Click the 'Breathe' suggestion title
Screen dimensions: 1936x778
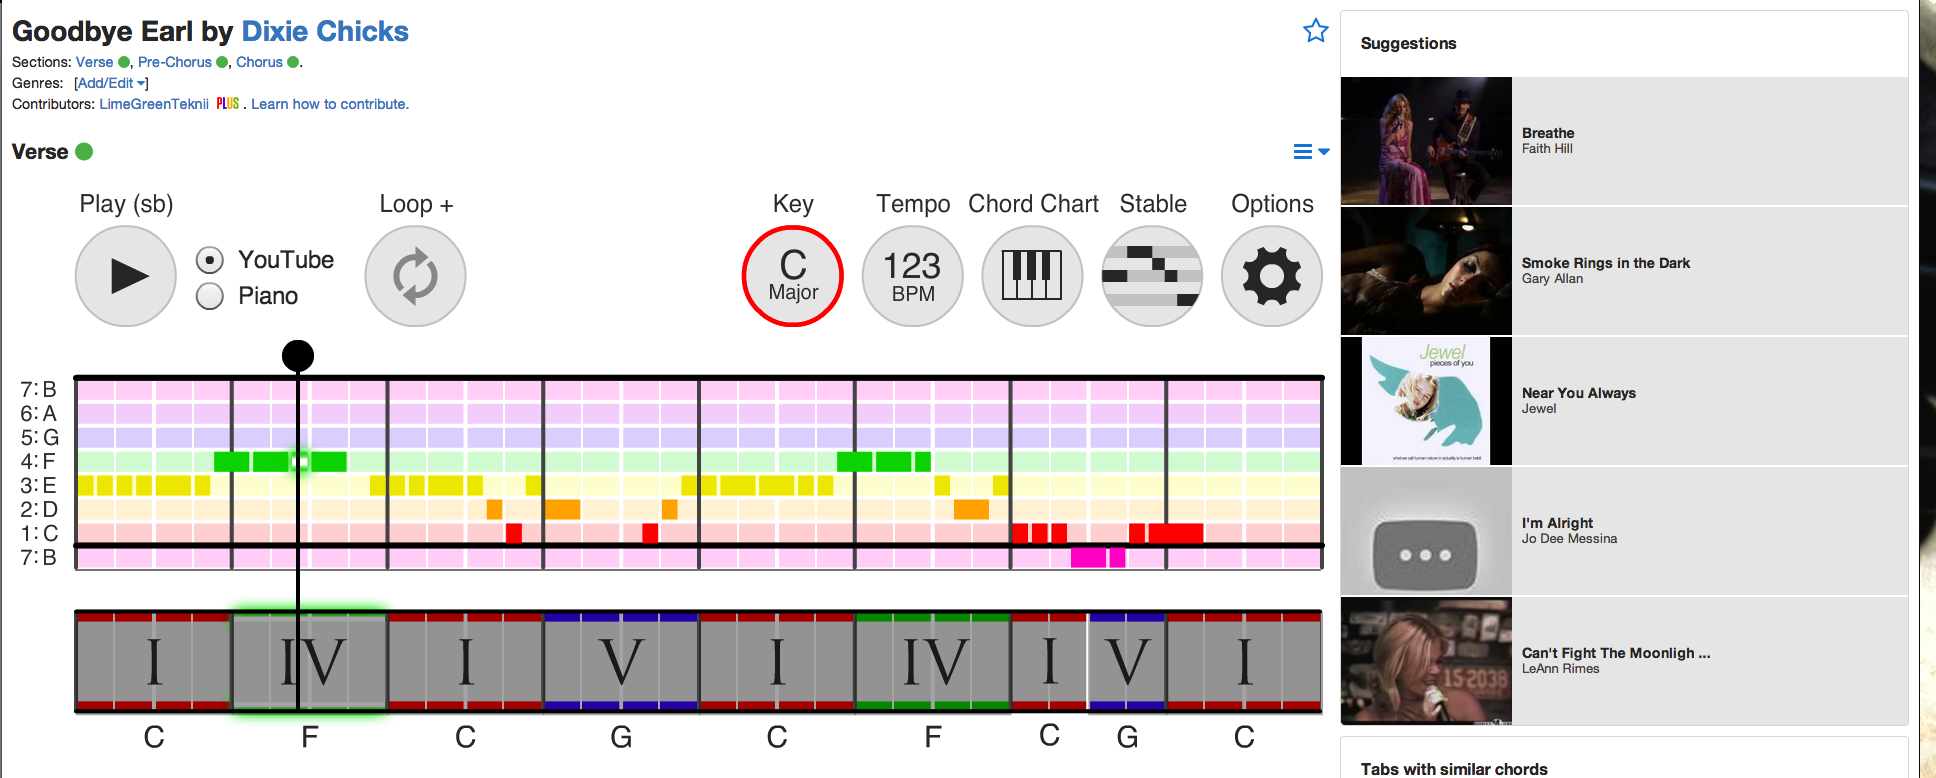[1548, 133]
